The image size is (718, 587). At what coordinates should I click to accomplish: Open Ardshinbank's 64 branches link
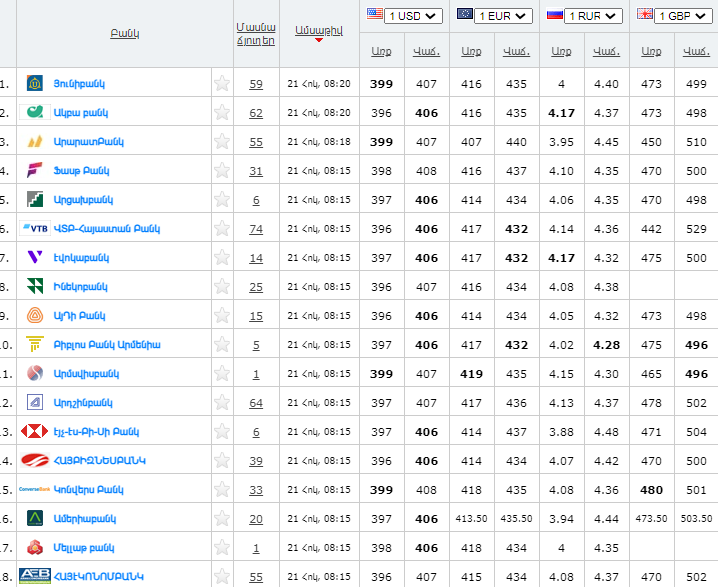(256, 403)
